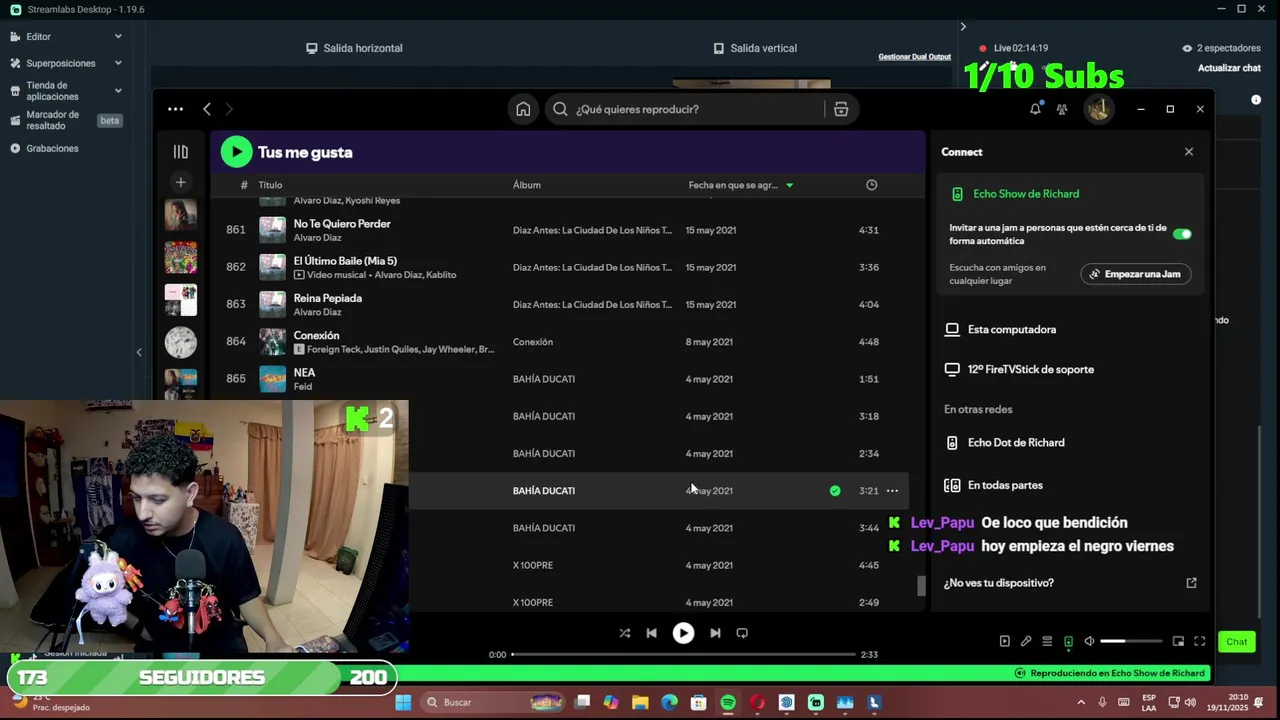Open the Spotify profile avatar
The image size is (1280, 720).
pyautogui.click(x=1098, y=109)
